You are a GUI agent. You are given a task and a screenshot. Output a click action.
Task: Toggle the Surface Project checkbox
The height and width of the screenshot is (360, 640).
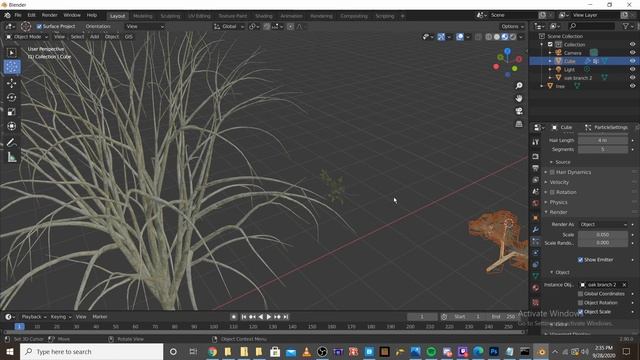[x=40, y=27]
